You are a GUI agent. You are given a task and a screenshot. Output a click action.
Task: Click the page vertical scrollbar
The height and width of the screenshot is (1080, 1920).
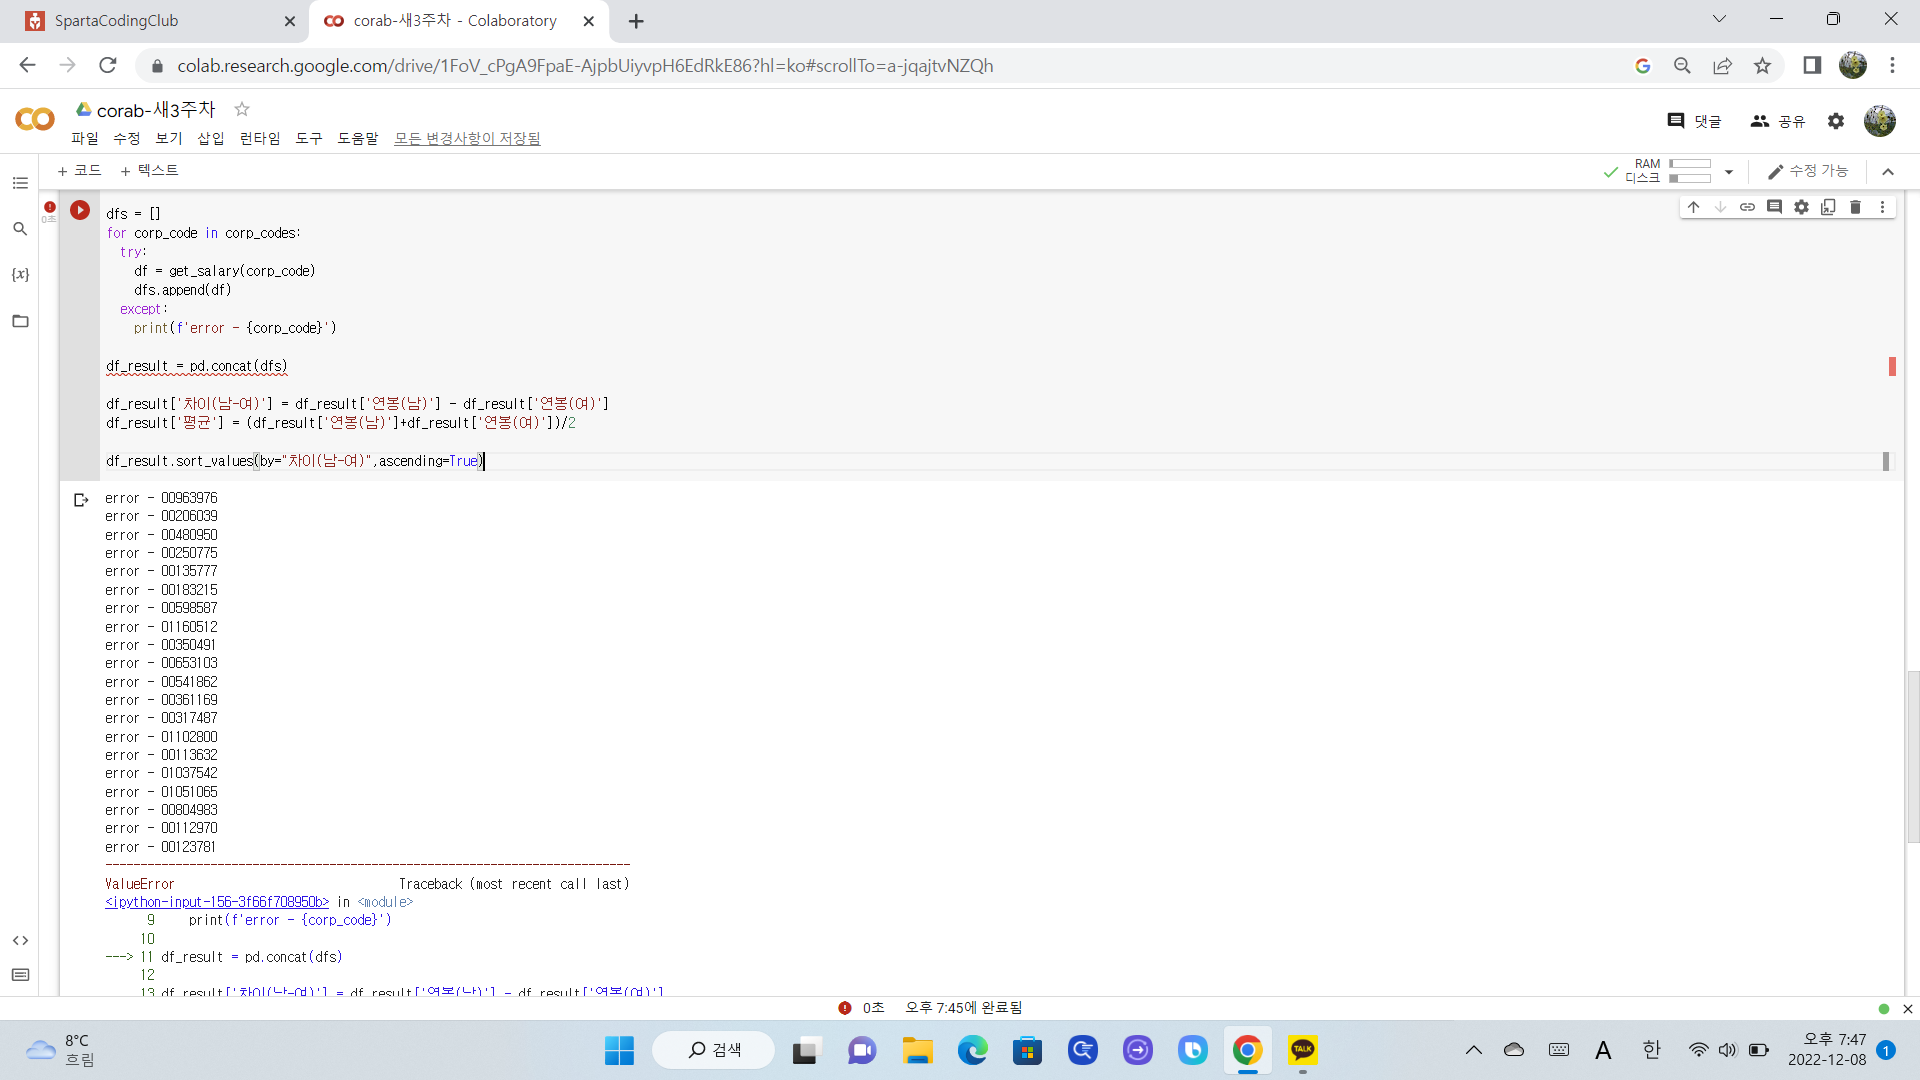coord(1912,757)
